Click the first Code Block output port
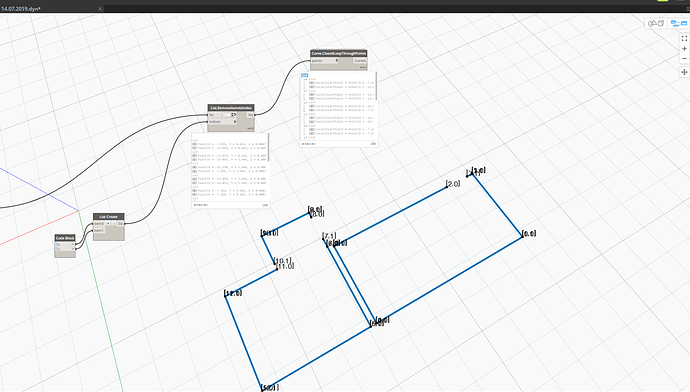This screenshot has height=392, width=690. coord(73,245)
